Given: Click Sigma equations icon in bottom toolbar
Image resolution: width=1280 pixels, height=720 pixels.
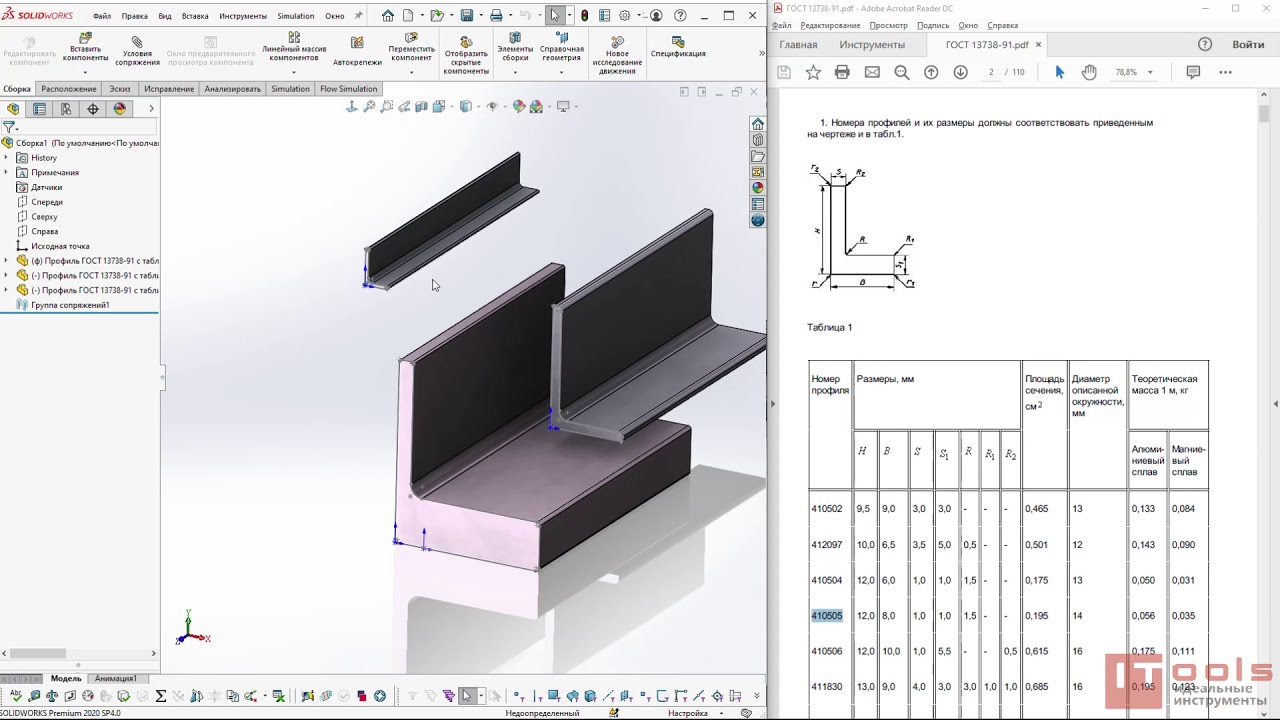Looking at the screenshot, I should [160, 696].
